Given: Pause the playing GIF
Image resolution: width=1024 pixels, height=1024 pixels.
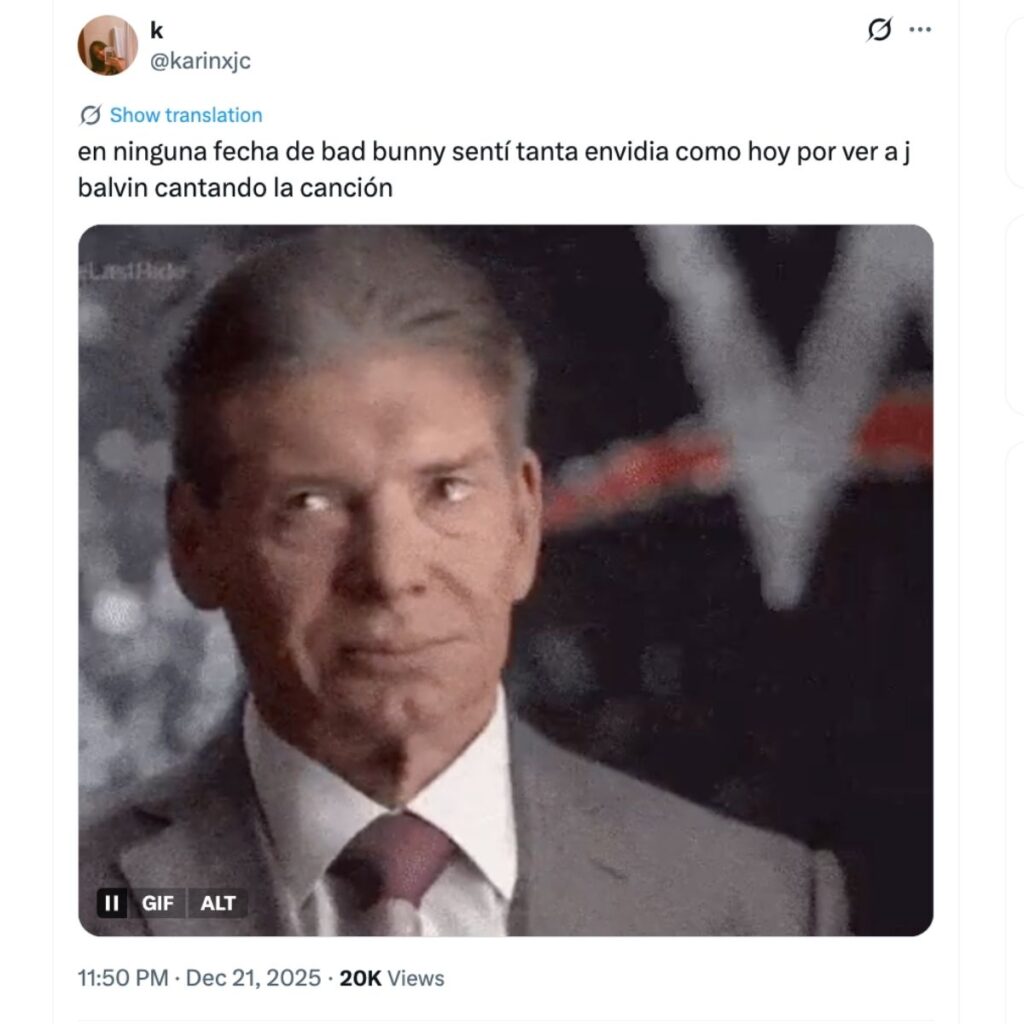Looking at the screenshot, I should [112, 903].
